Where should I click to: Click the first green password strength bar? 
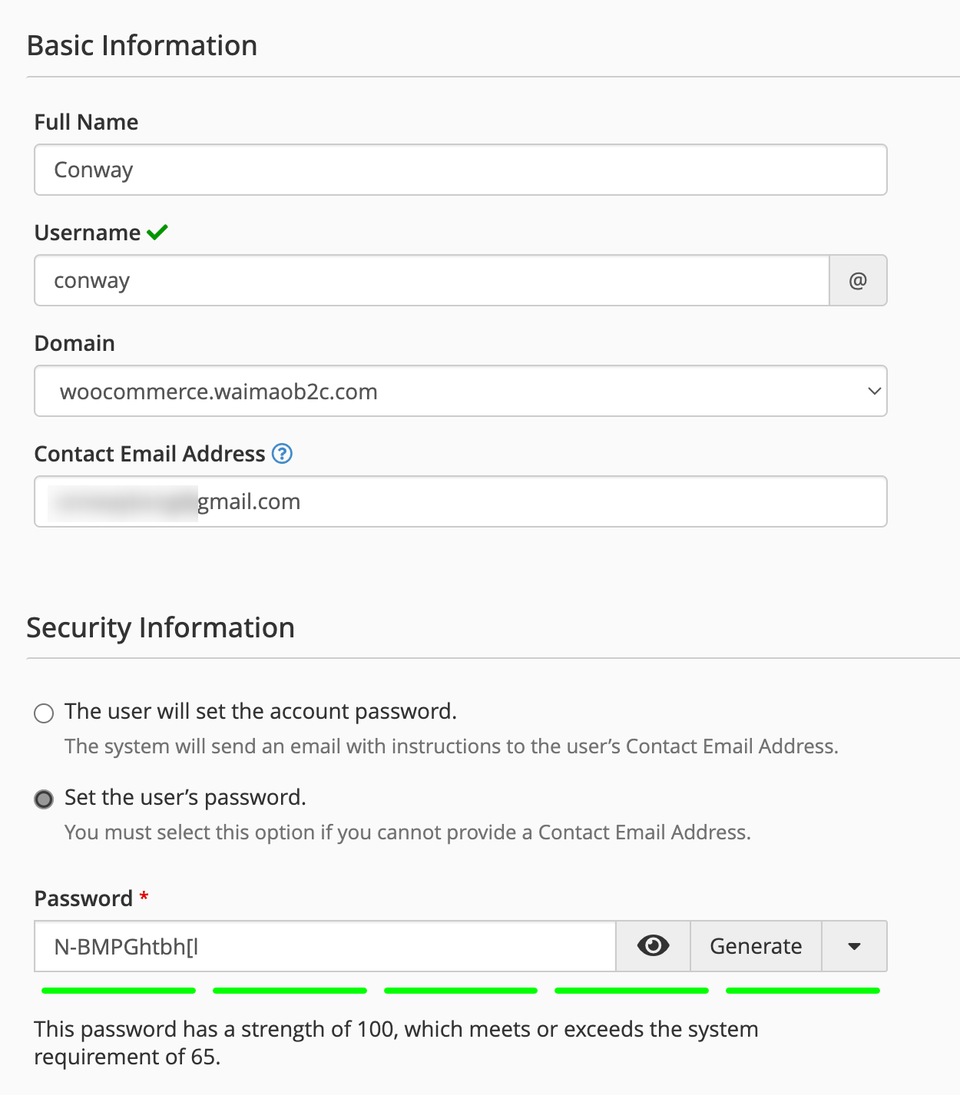(119, 990)
